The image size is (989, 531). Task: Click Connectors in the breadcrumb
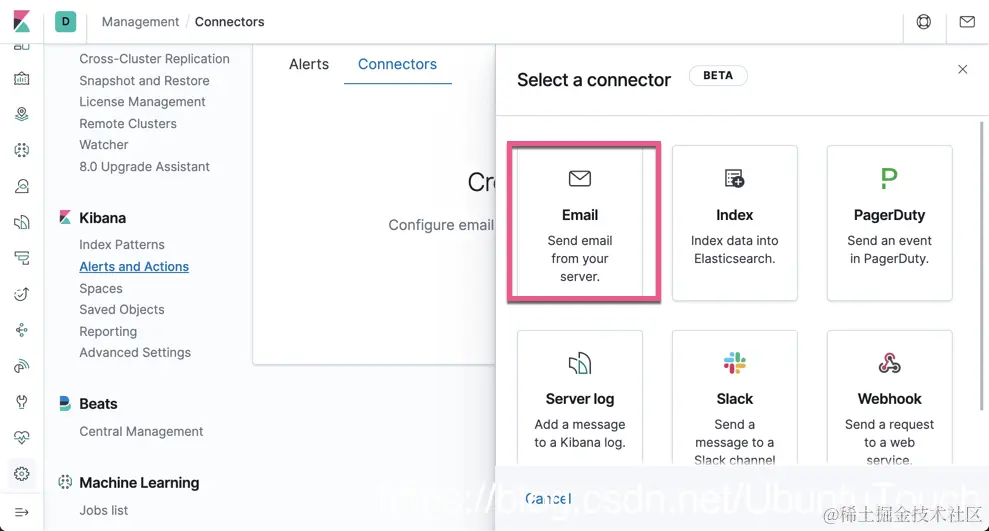[x=230, y=21]
